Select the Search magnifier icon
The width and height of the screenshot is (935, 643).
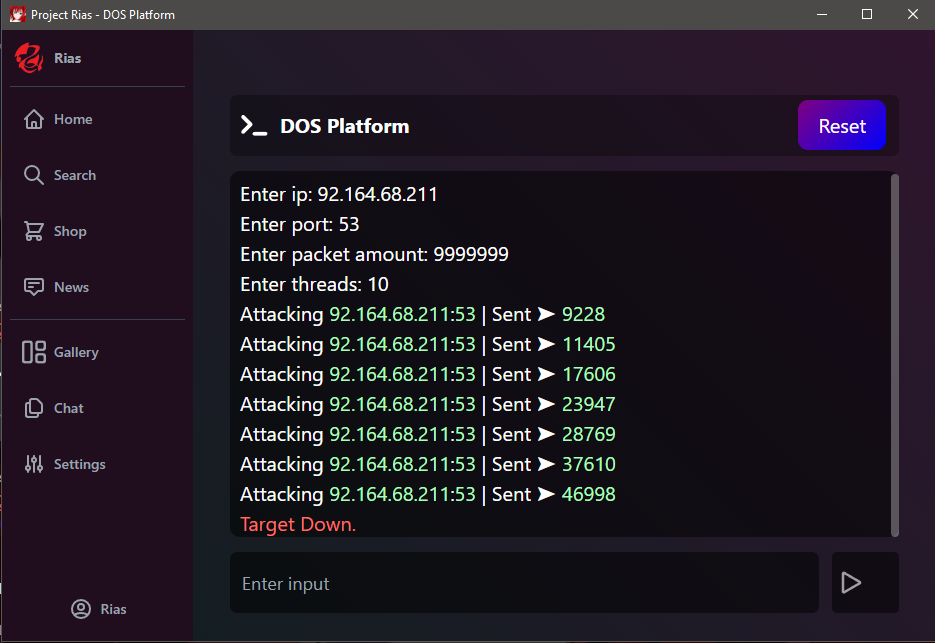click(x=34, y=175)
